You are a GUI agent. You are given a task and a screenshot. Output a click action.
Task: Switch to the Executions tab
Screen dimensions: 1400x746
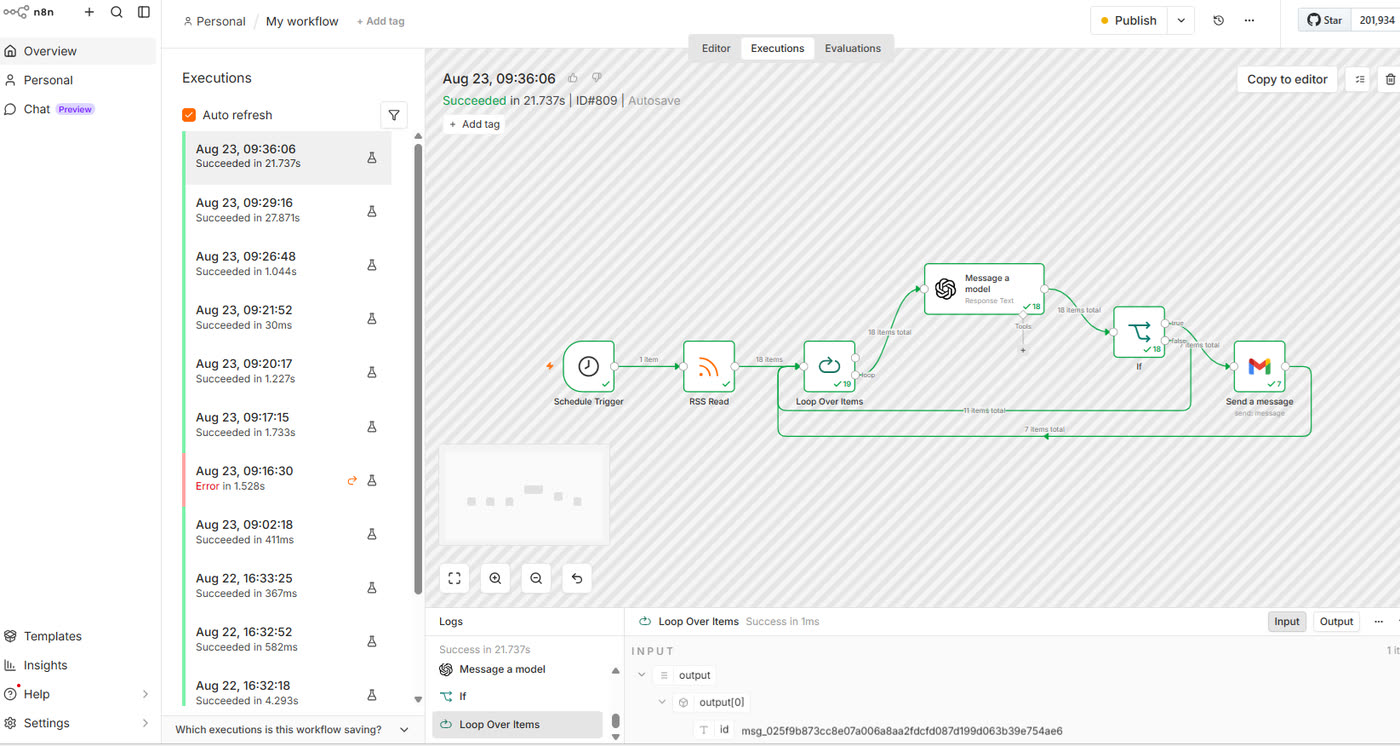(777, 48)
